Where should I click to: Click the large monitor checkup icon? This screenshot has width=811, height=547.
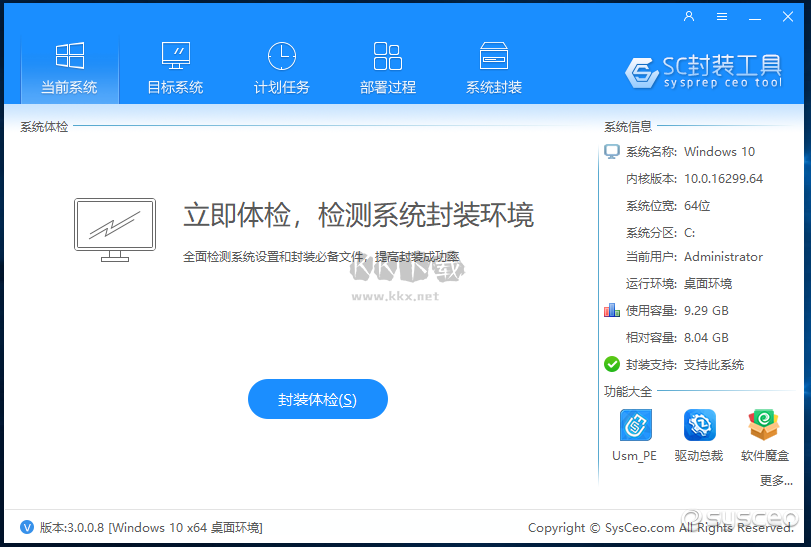115,230
